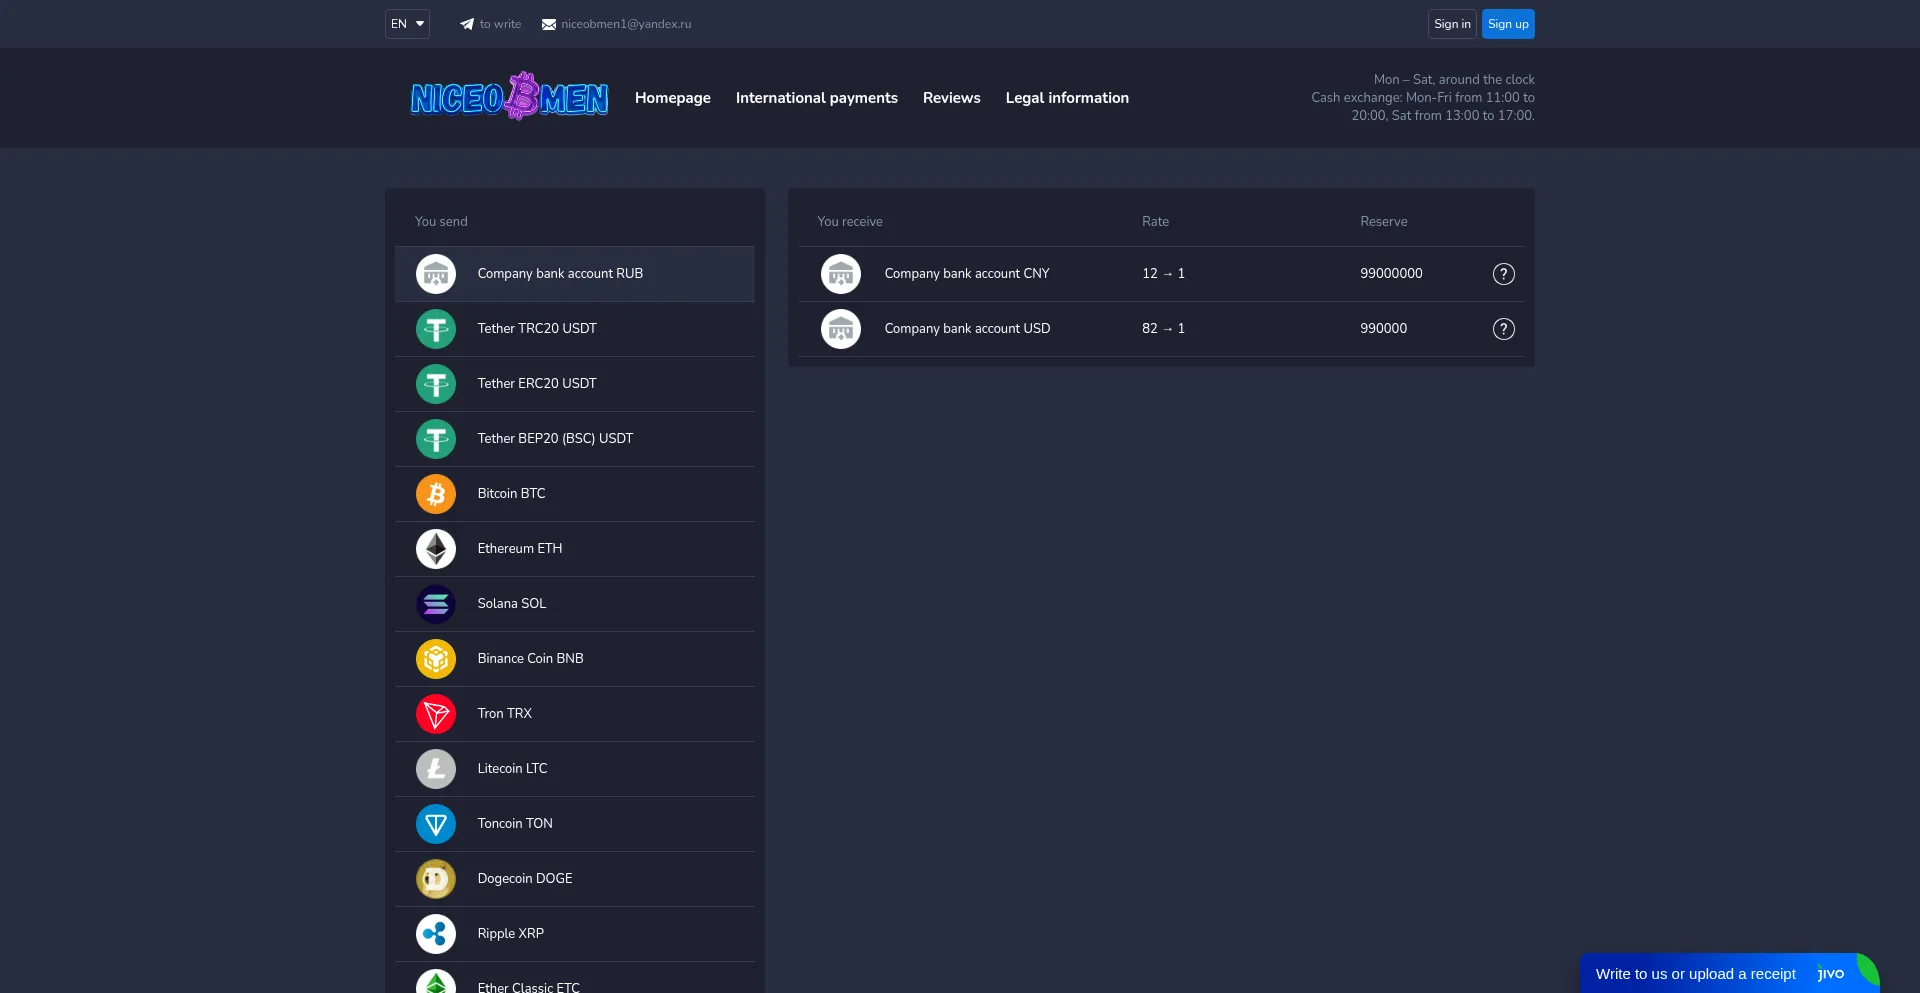Click the Ether Classic ETC icon
Image resolution: width=1920 pixels, height=993 pixels.
pyautogui.click(x=436, y=982)
